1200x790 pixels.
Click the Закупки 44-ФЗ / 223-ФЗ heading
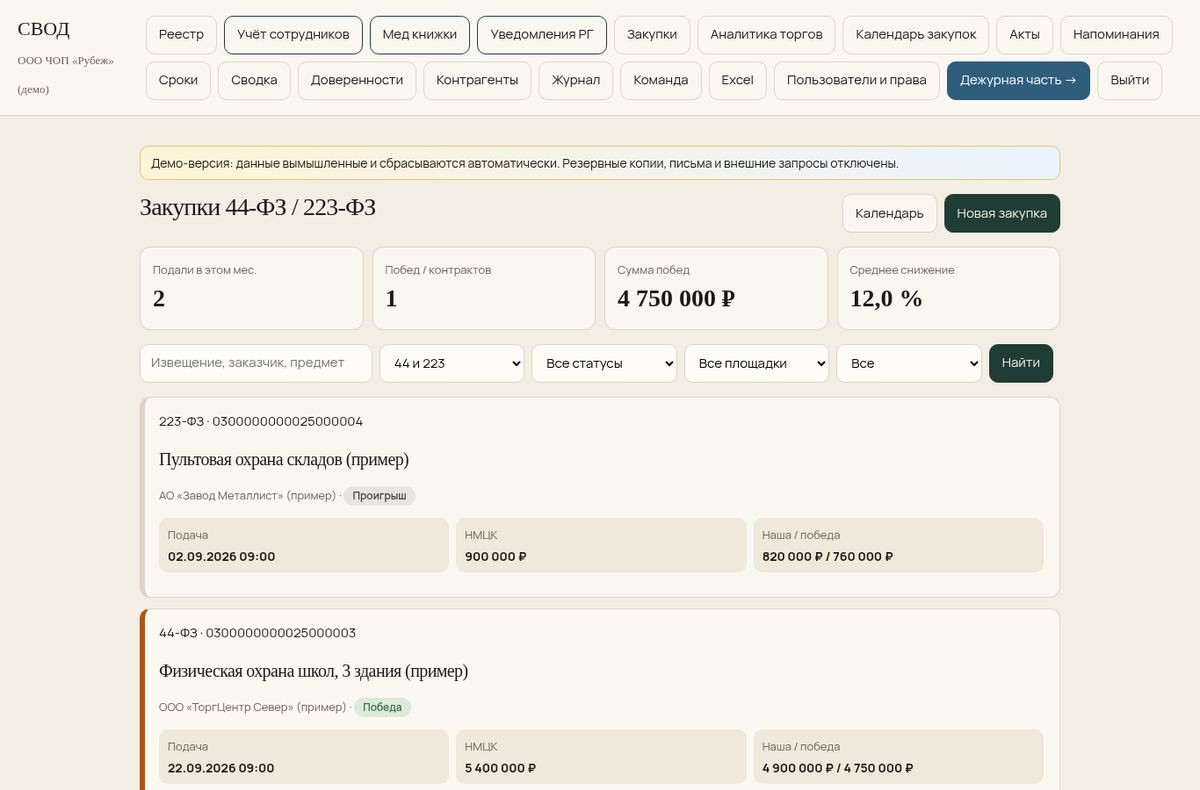pos(258,207)
